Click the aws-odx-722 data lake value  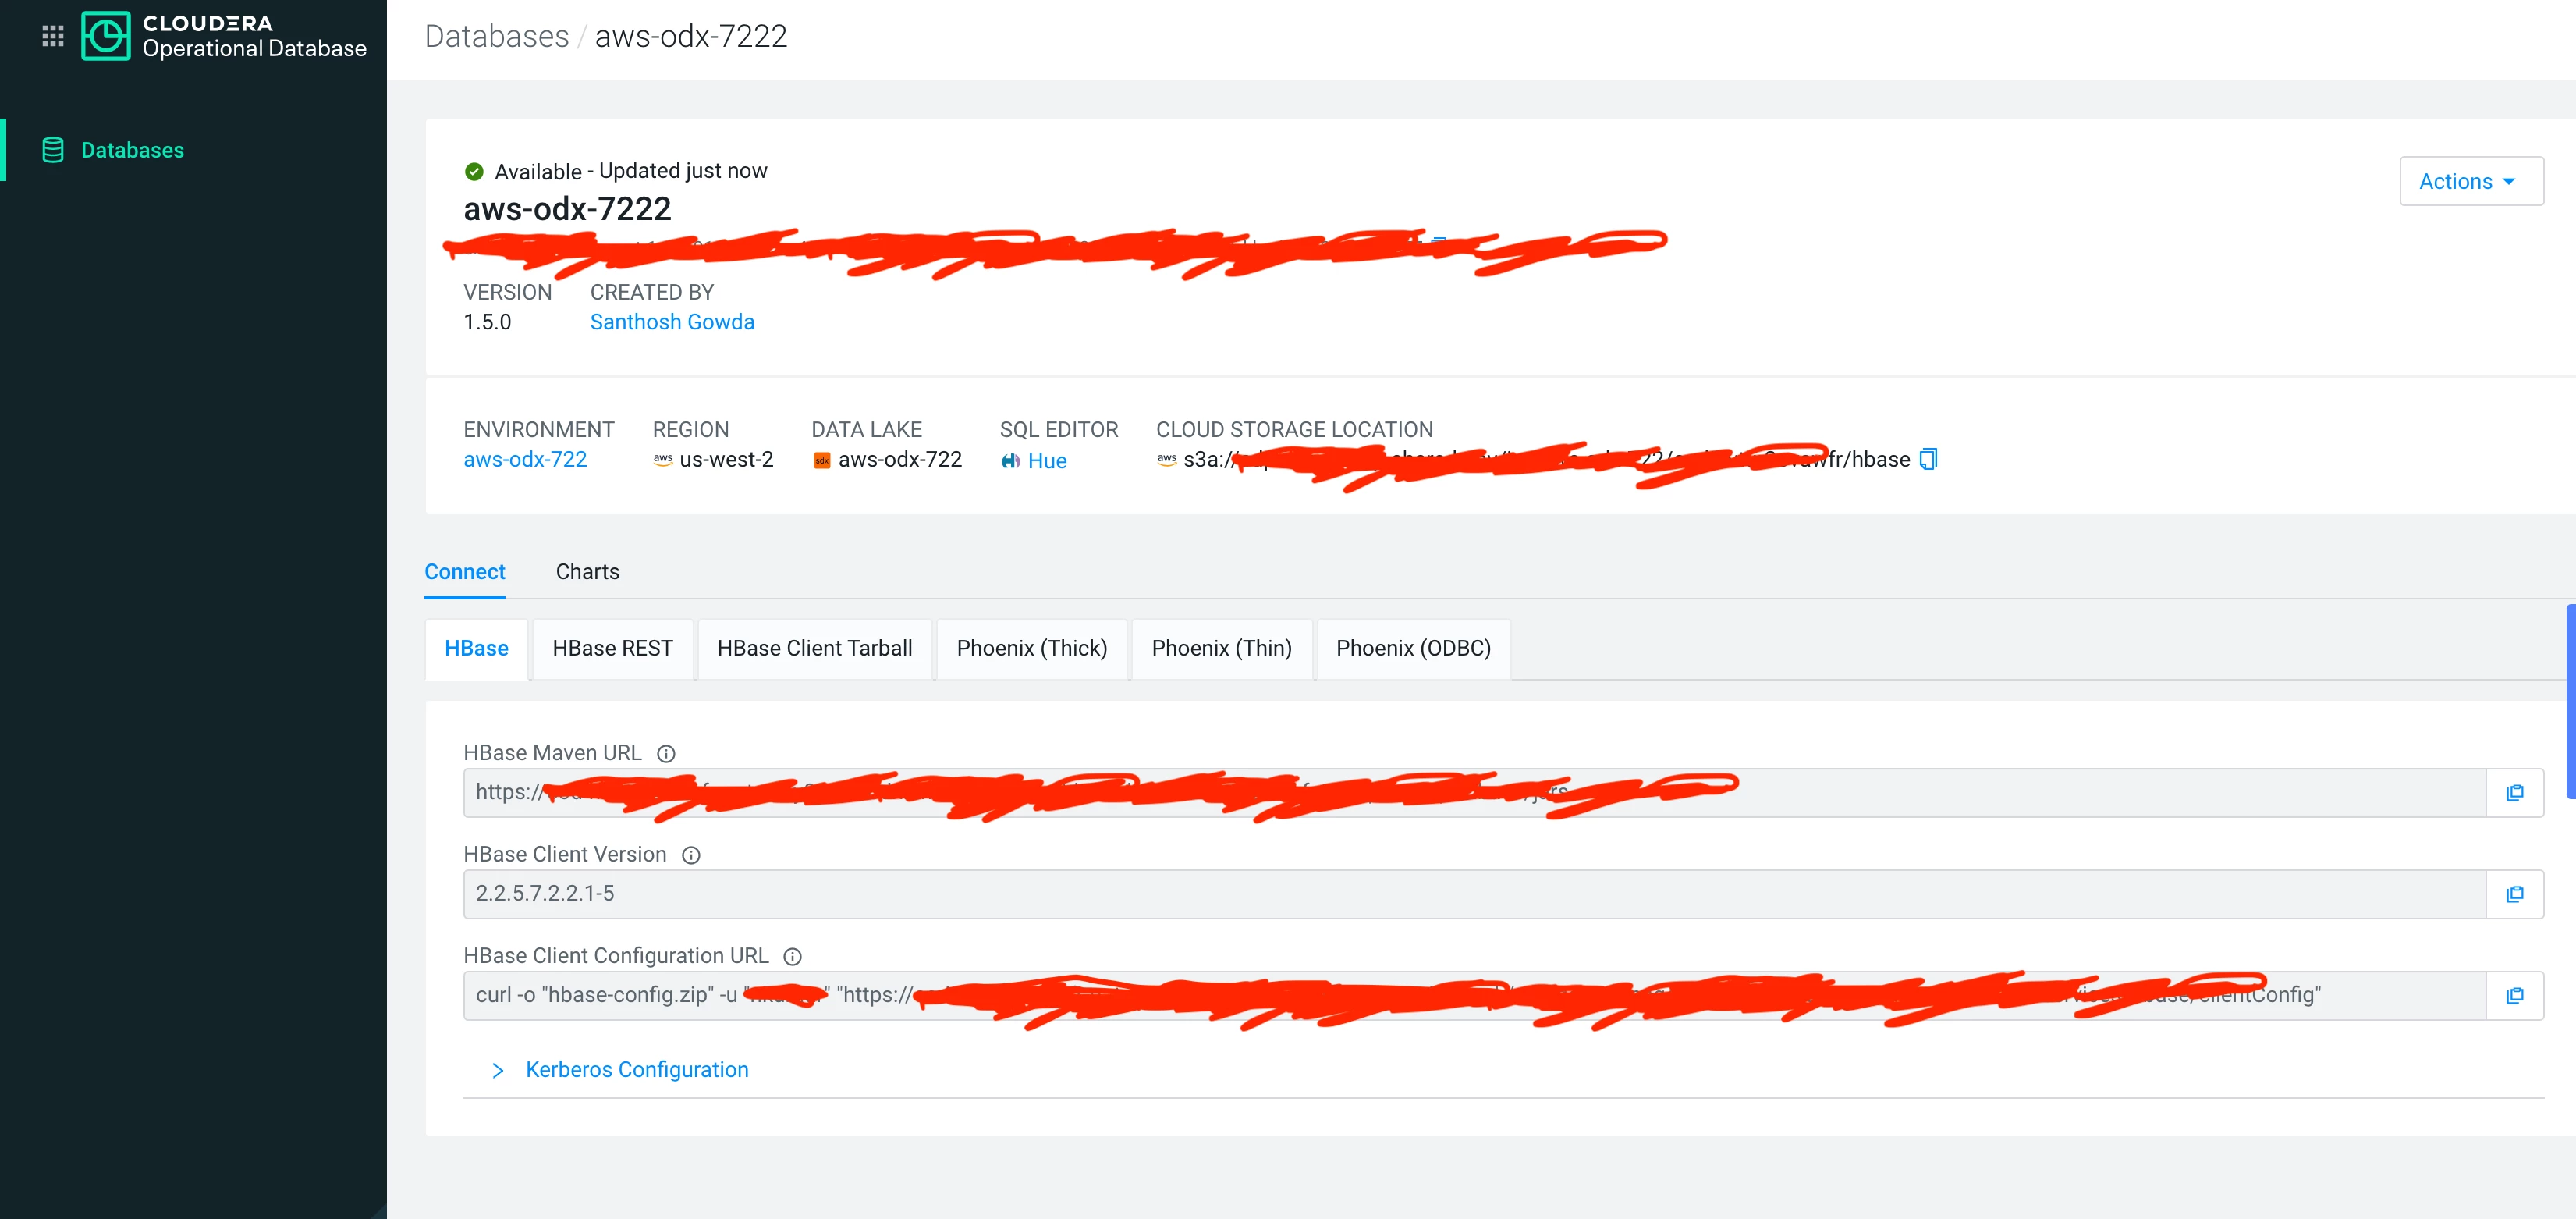900,459
